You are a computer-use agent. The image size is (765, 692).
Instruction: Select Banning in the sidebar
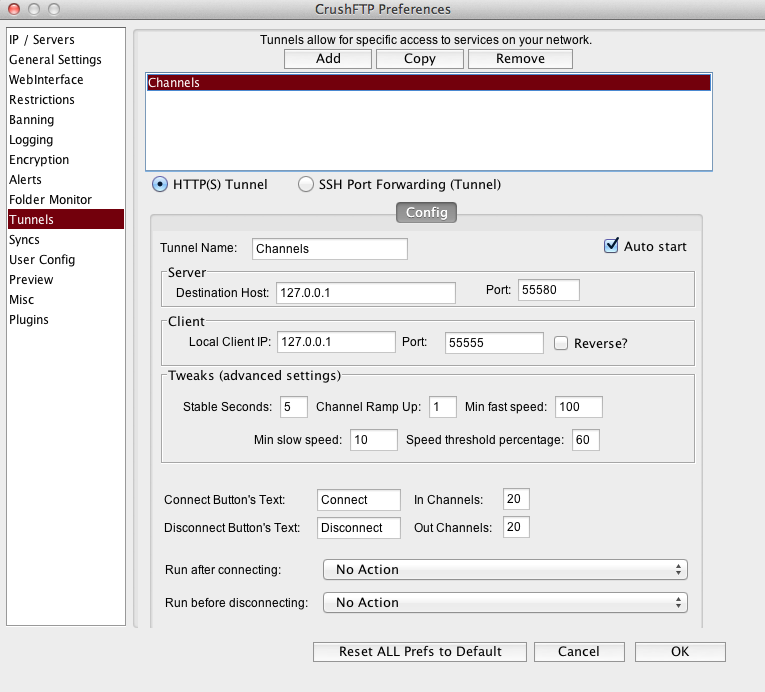coord(65,120)
